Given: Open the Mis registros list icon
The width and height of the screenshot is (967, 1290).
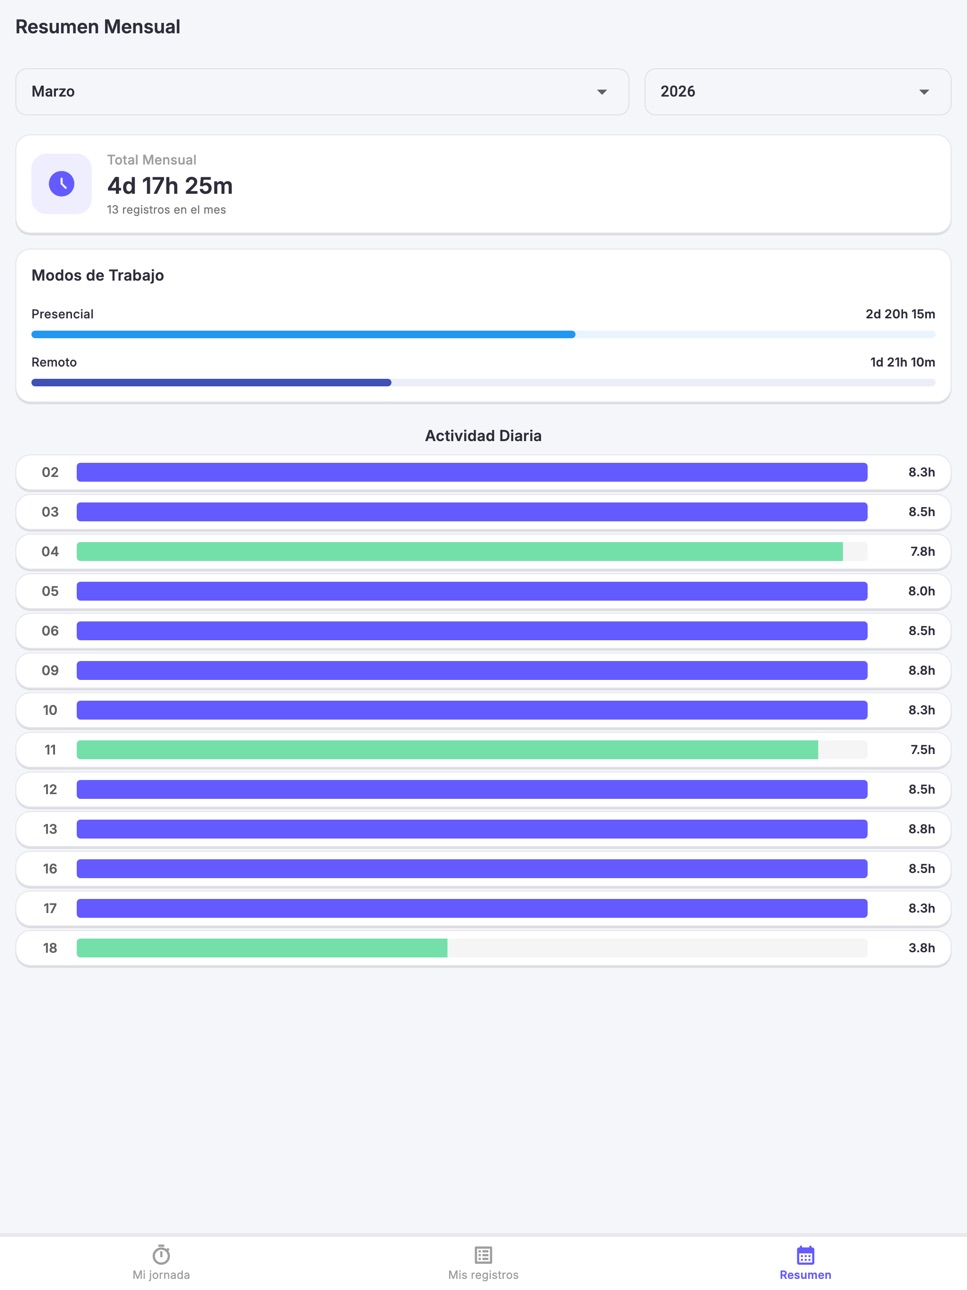Looking at the screenshot, I should (483, 1254).
